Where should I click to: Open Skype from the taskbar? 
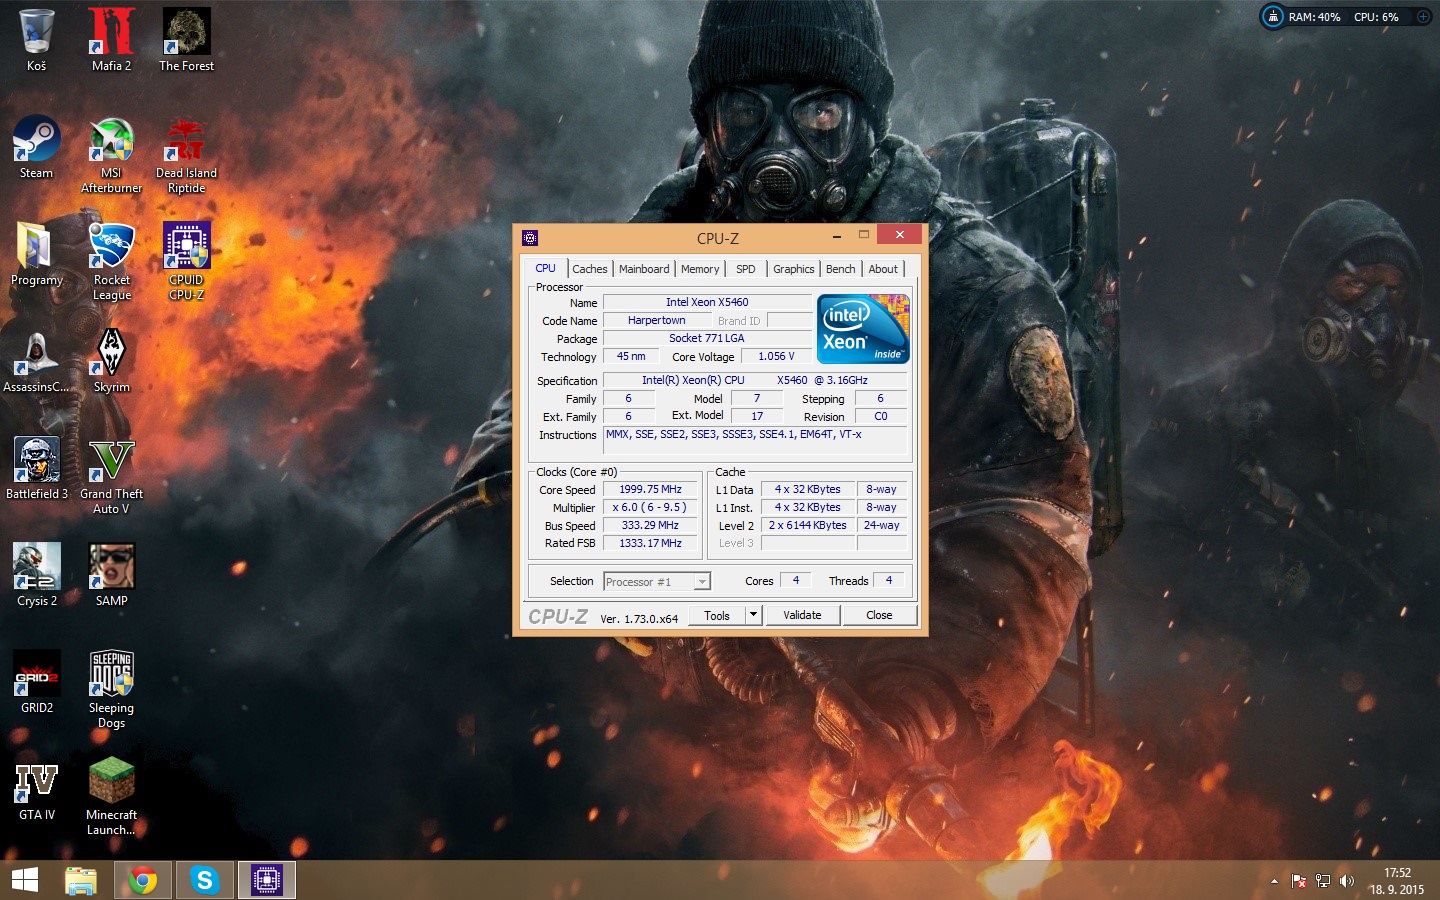tap(205, 880)
